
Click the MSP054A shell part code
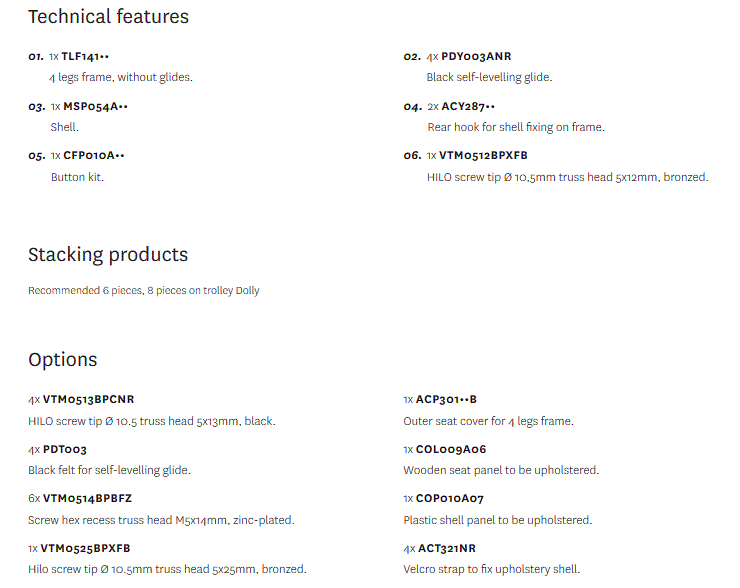click(95, 106)
